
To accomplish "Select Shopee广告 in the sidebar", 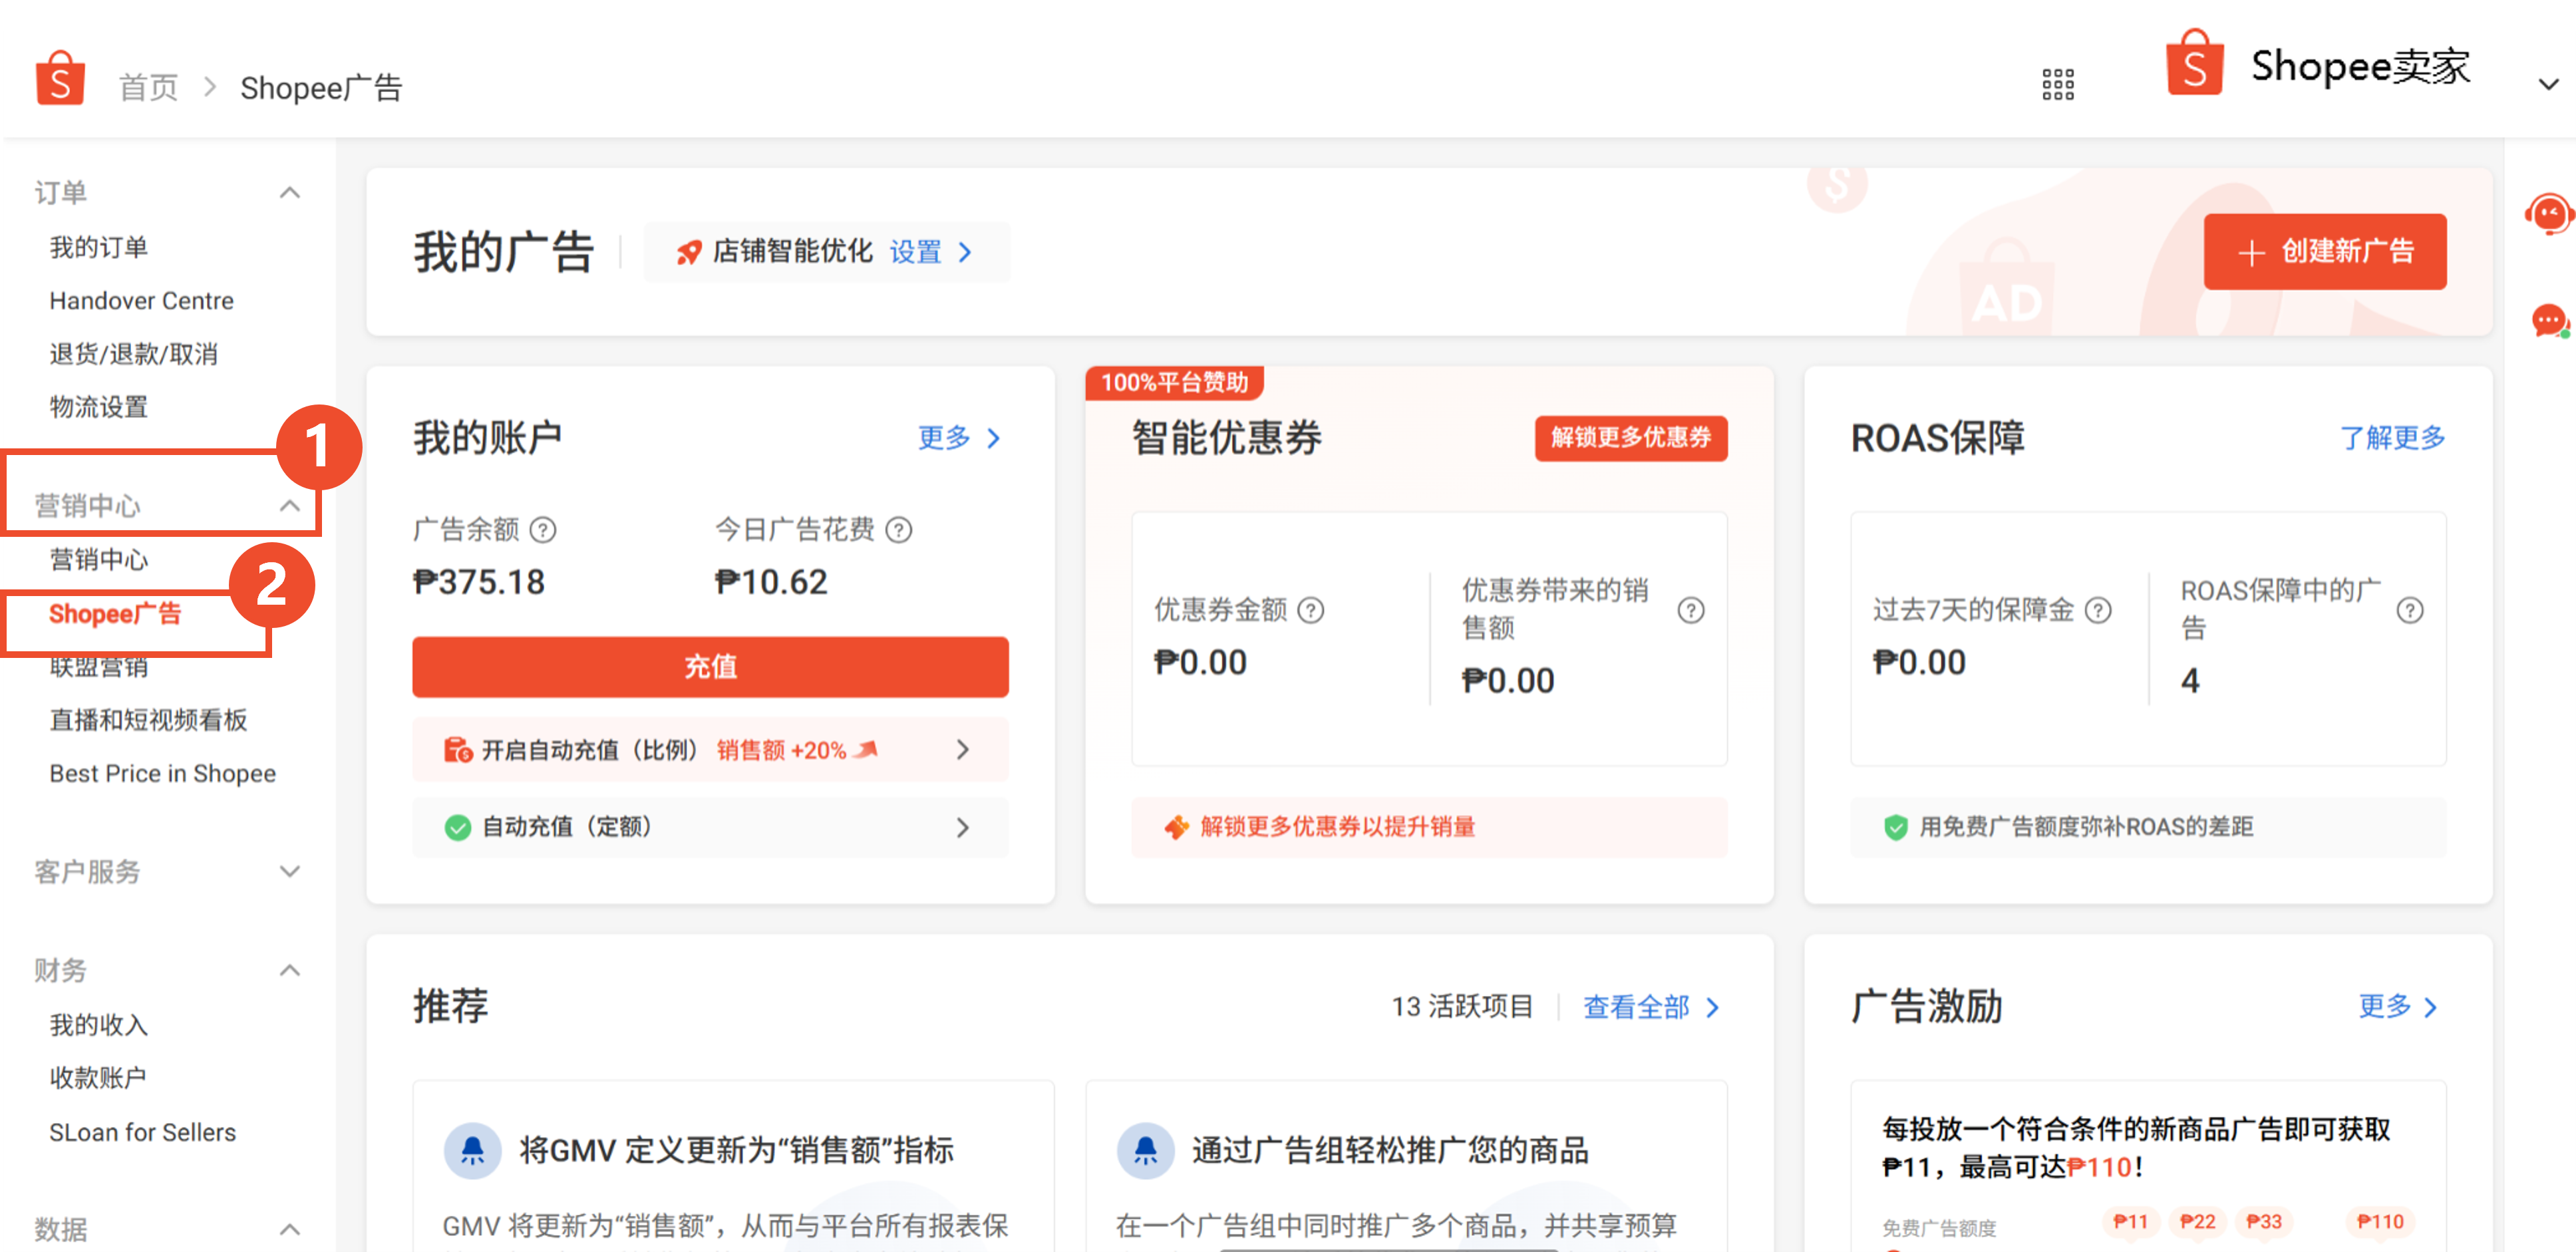I will pos(115,613).
